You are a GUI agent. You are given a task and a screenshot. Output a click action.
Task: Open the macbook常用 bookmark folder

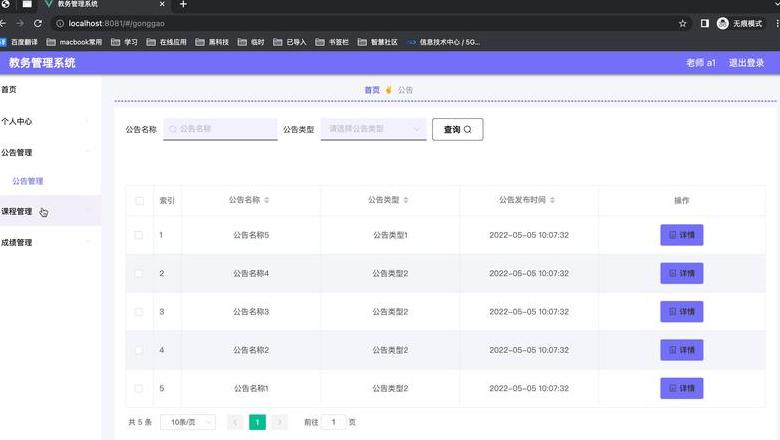(74, 42)
